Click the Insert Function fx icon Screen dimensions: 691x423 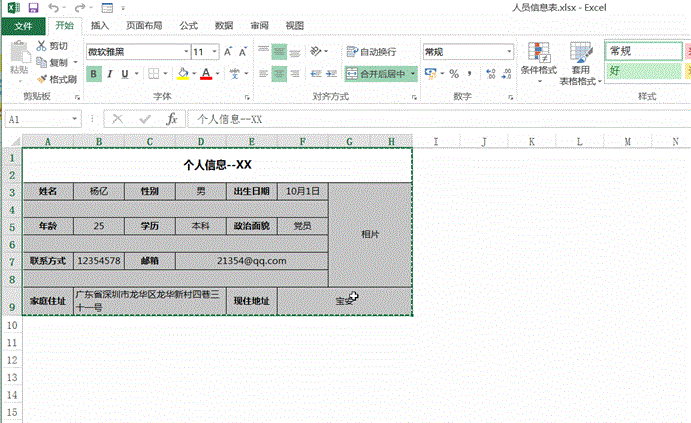coord(171,119)
